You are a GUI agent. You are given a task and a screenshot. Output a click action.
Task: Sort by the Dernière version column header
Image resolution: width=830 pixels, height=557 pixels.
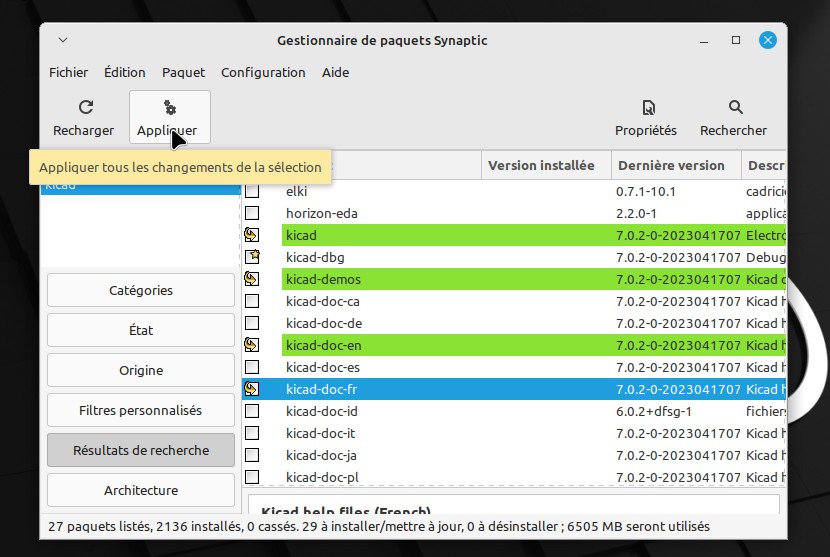point(676,166)
